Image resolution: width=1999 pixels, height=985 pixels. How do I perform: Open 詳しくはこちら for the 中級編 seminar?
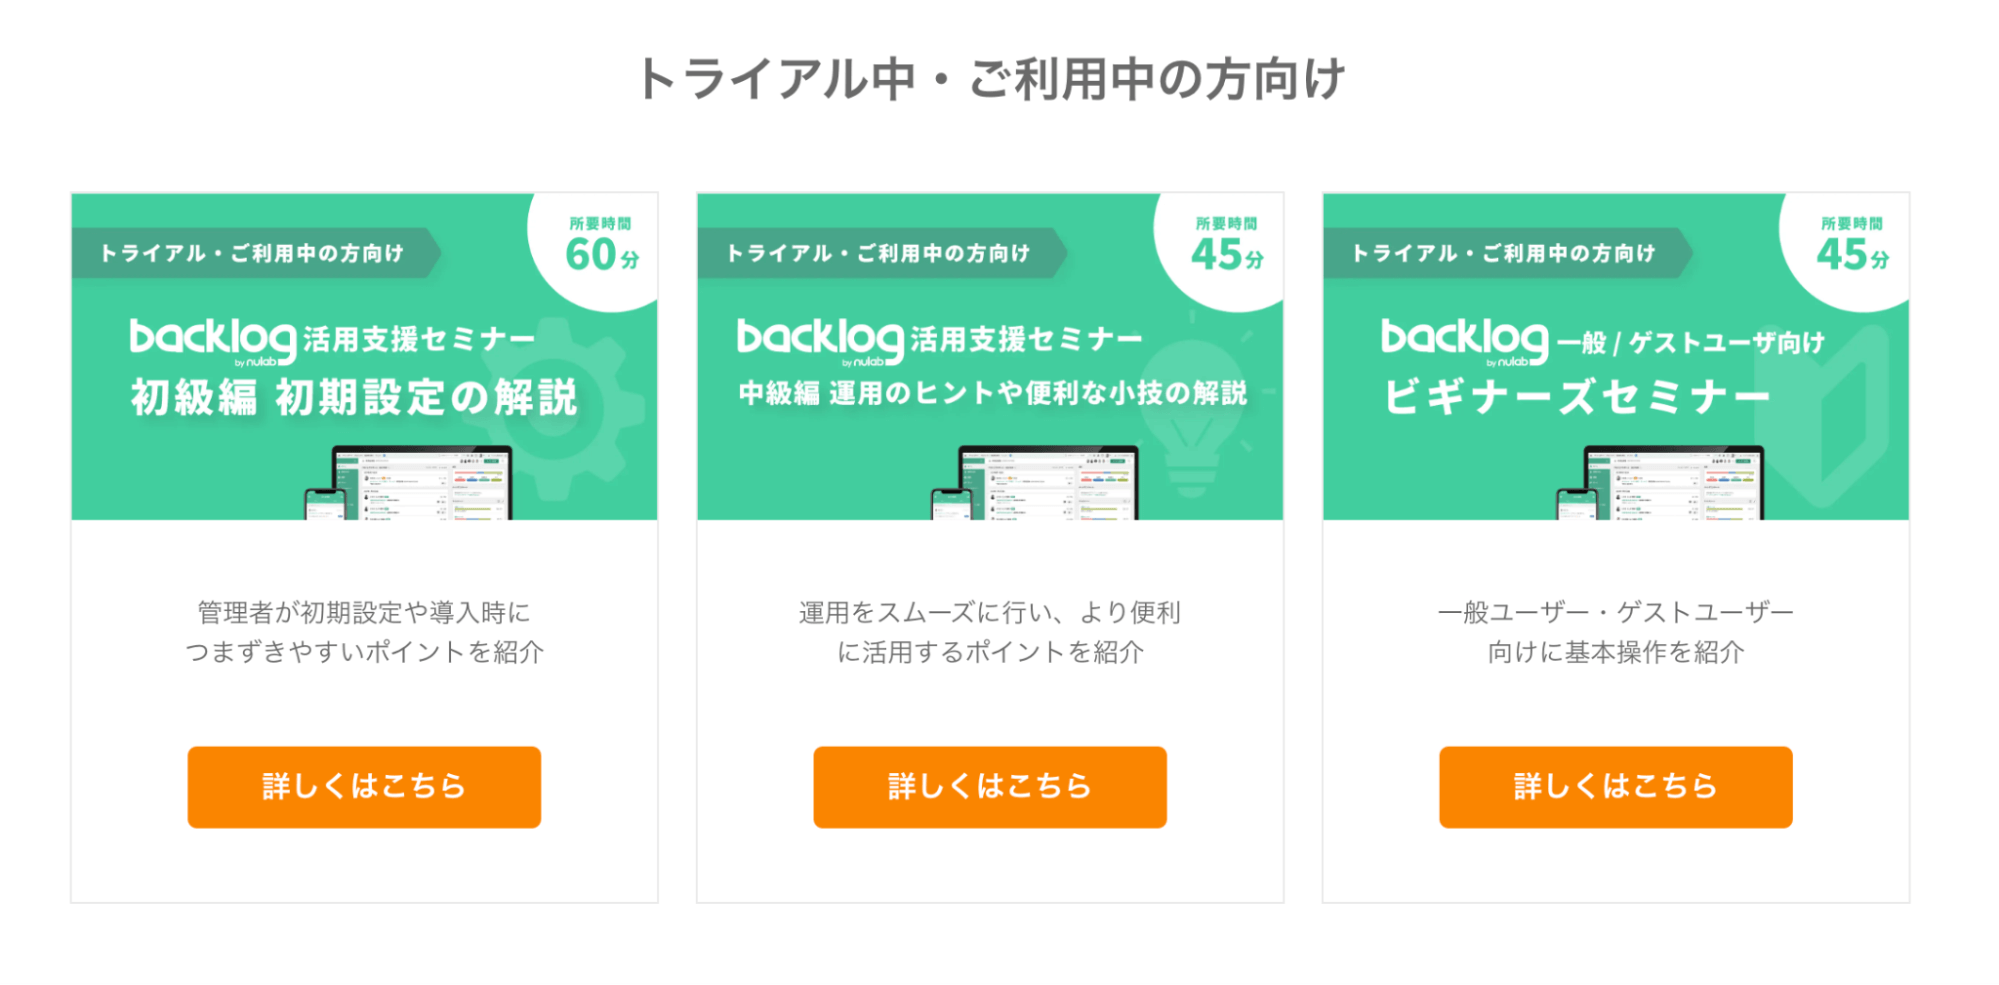pos(989,787)
